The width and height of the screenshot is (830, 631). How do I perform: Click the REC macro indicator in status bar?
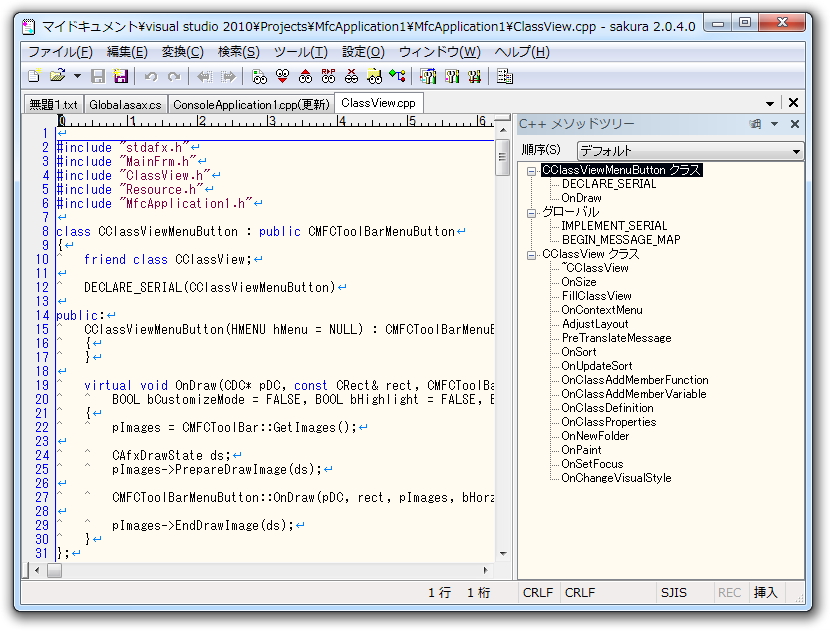(729, 593)
